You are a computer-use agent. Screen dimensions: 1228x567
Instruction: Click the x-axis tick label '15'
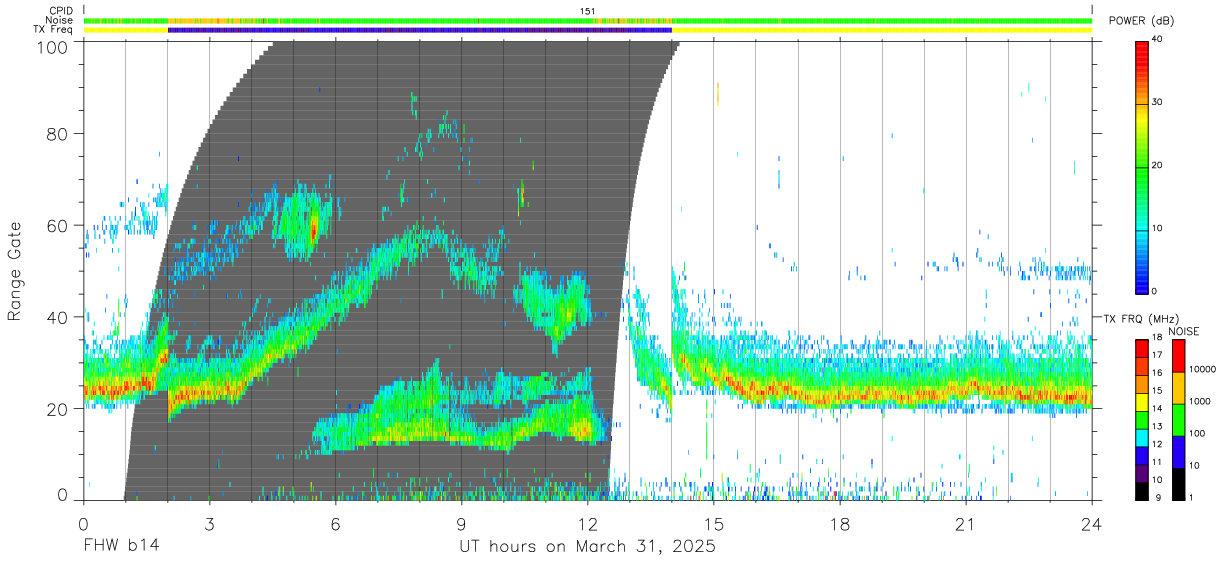pos(714,524)
